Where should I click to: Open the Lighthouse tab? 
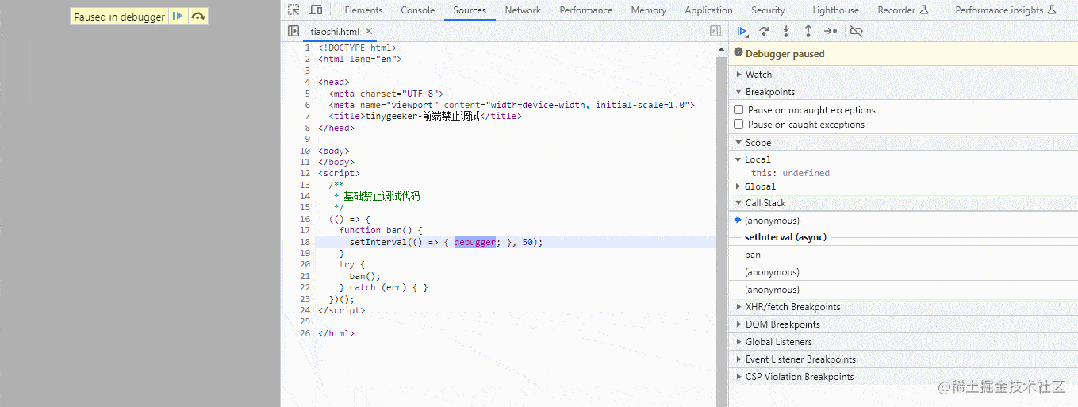click(x=835, y=10)
